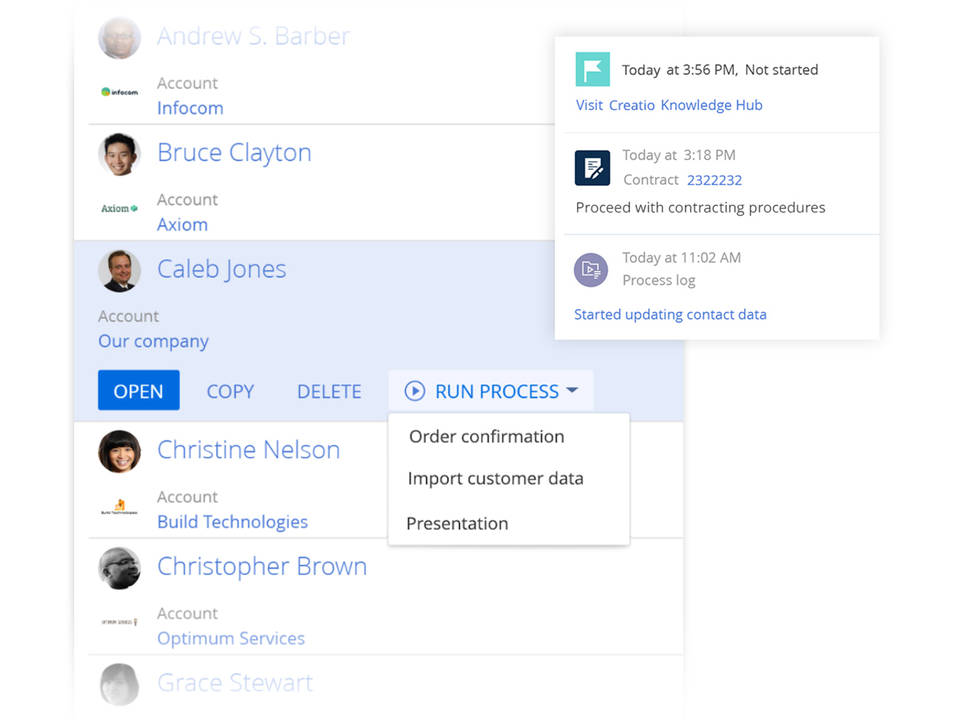Click the Axiom company logo
Screen dimensions: 960x720
[x=119, y=208]
